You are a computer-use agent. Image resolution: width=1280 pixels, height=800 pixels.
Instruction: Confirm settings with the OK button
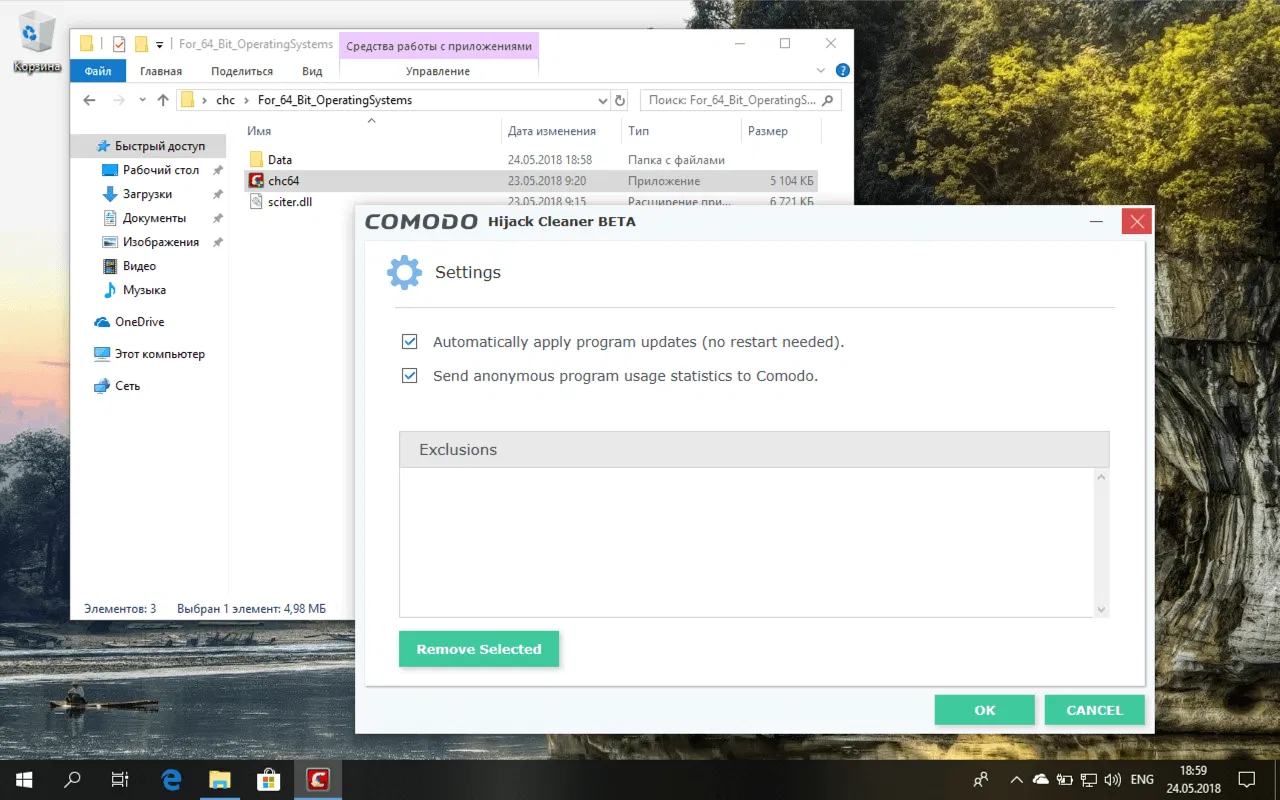[x=985, y=710]
